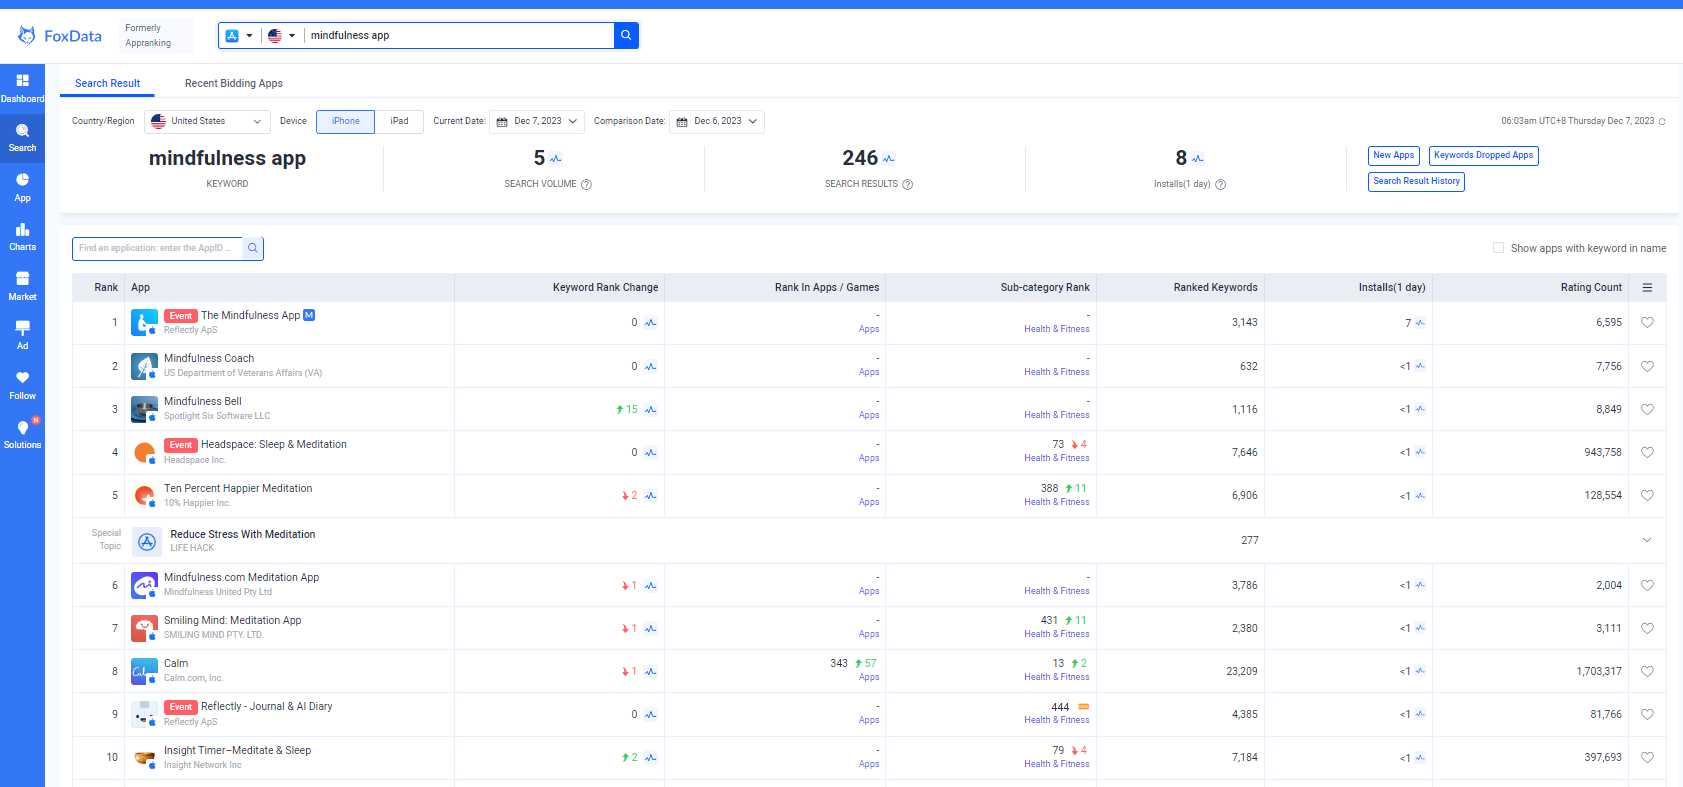This screenshot has width=1683, height=787.
Task: Sort by the Rating Count column header
Action: pyautogui.click(x=1591, y=287)
